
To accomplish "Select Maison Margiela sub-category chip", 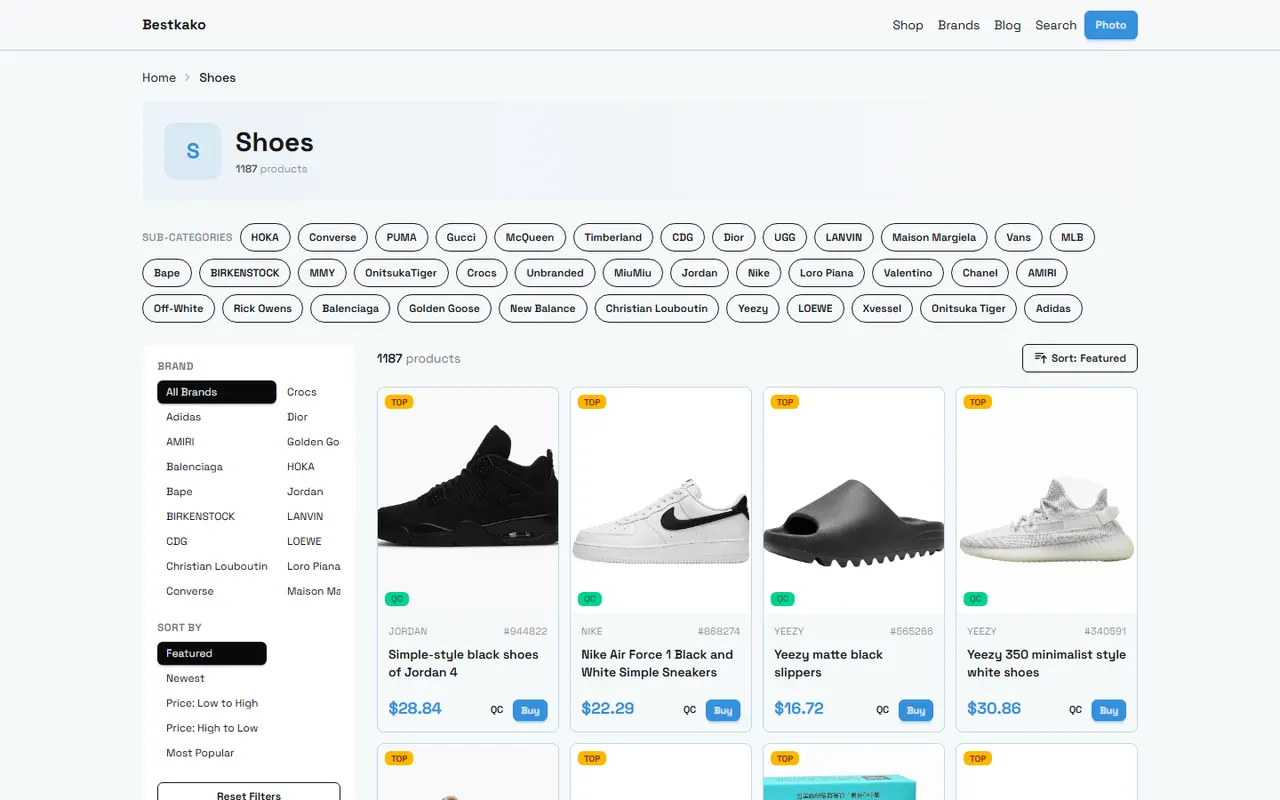I will tap(934, 237).
